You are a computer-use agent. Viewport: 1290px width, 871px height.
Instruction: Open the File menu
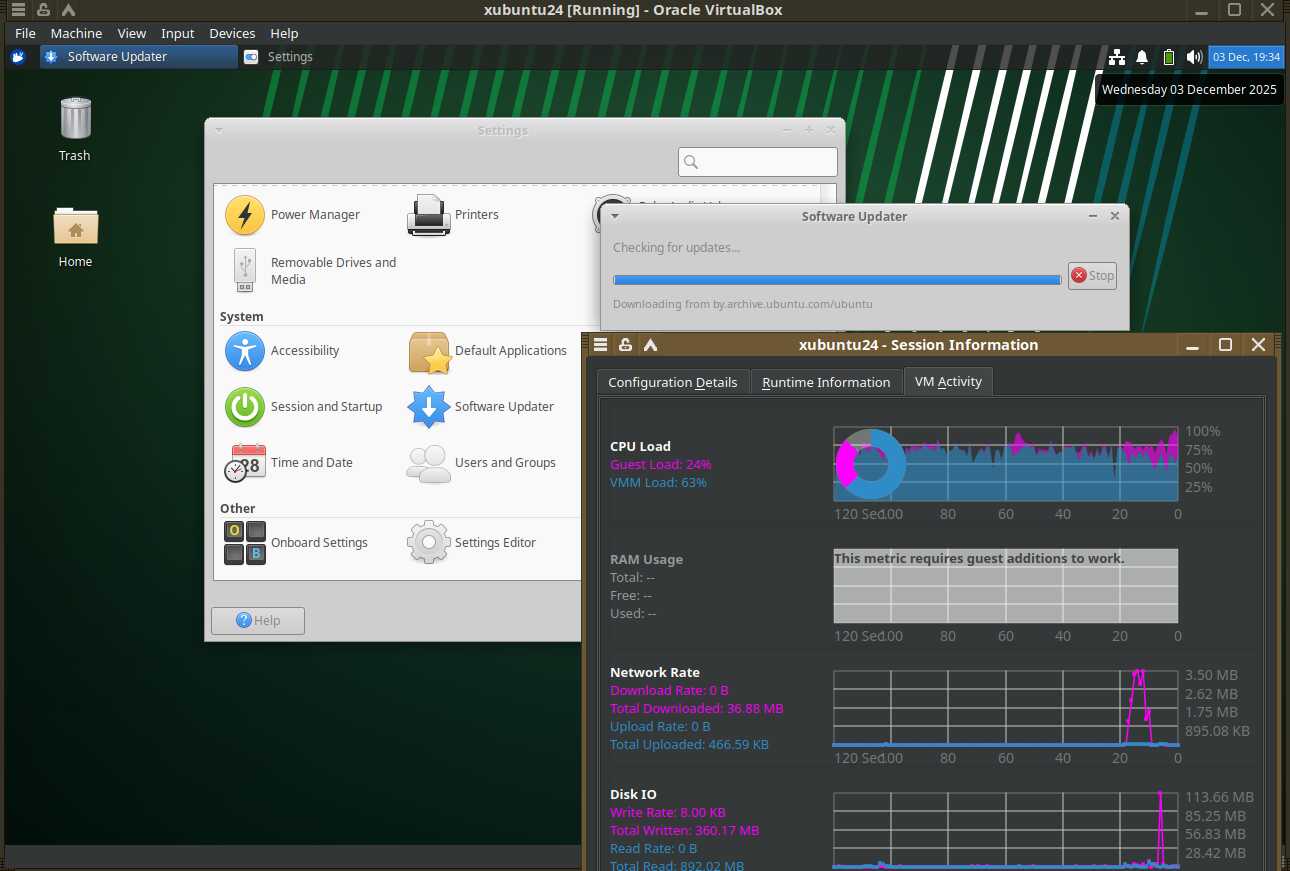pos(25,33)
